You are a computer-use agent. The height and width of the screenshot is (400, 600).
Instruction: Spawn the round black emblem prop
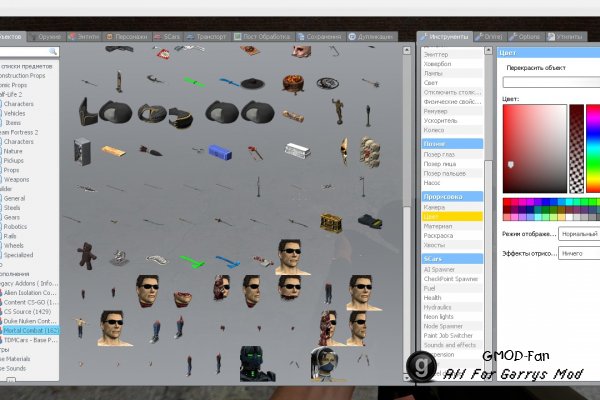click(x=328, y=83)
